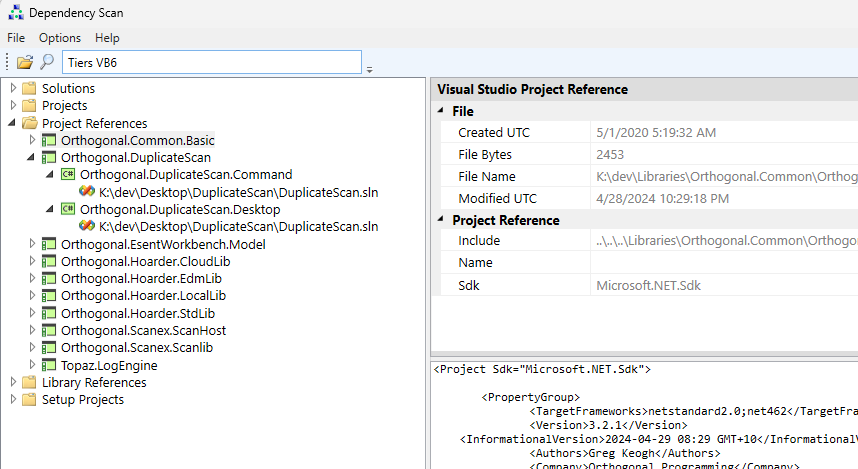
Task: Open the Help menu
Action: pos(107,38)
